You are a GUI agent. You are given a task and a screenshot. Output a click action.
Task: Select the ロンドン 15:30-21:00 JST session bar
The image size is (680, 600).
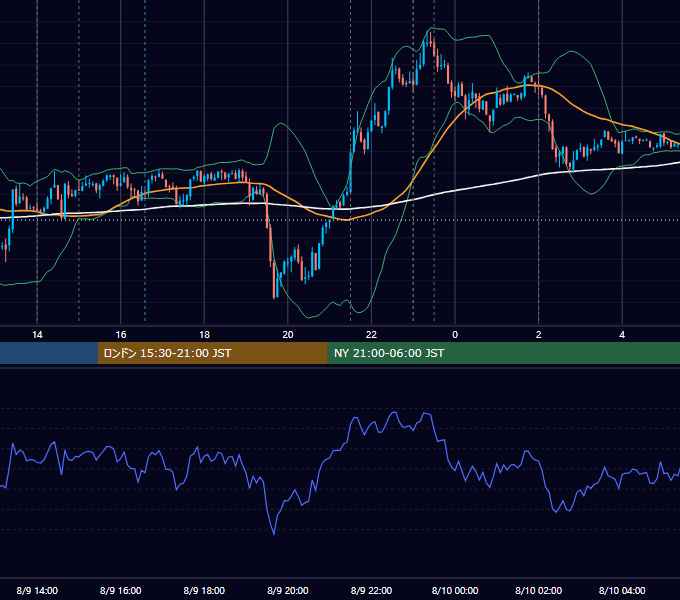212,353
